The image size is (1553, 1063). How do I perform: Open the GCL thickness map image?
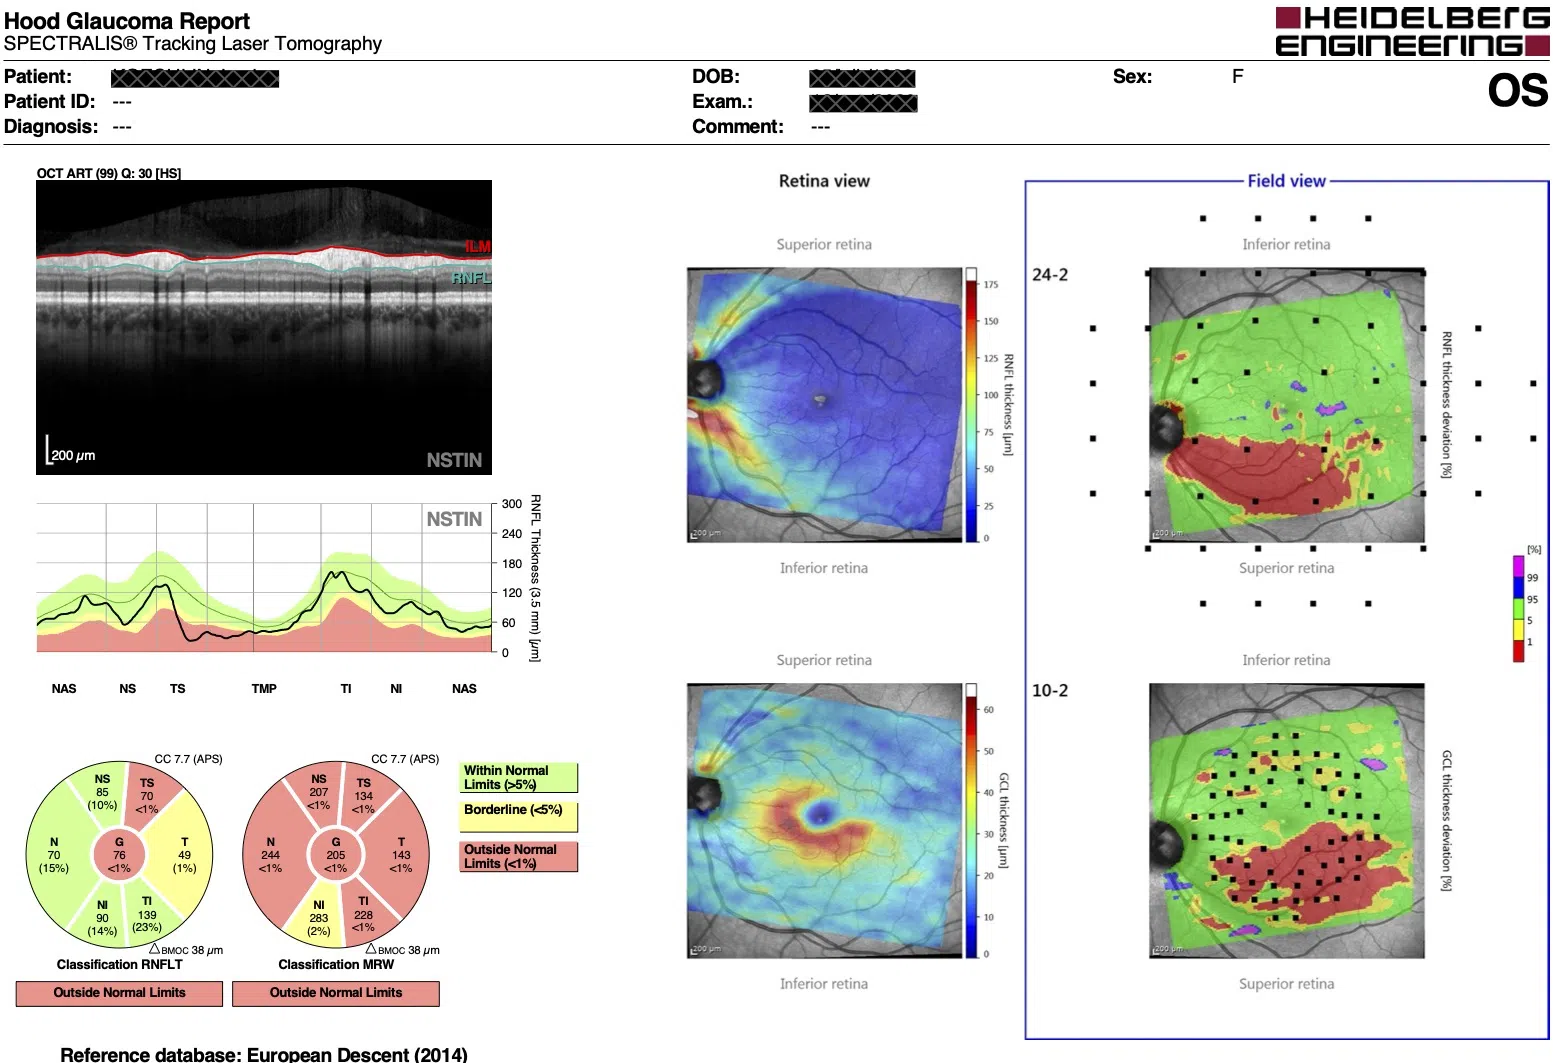[825, 821]
